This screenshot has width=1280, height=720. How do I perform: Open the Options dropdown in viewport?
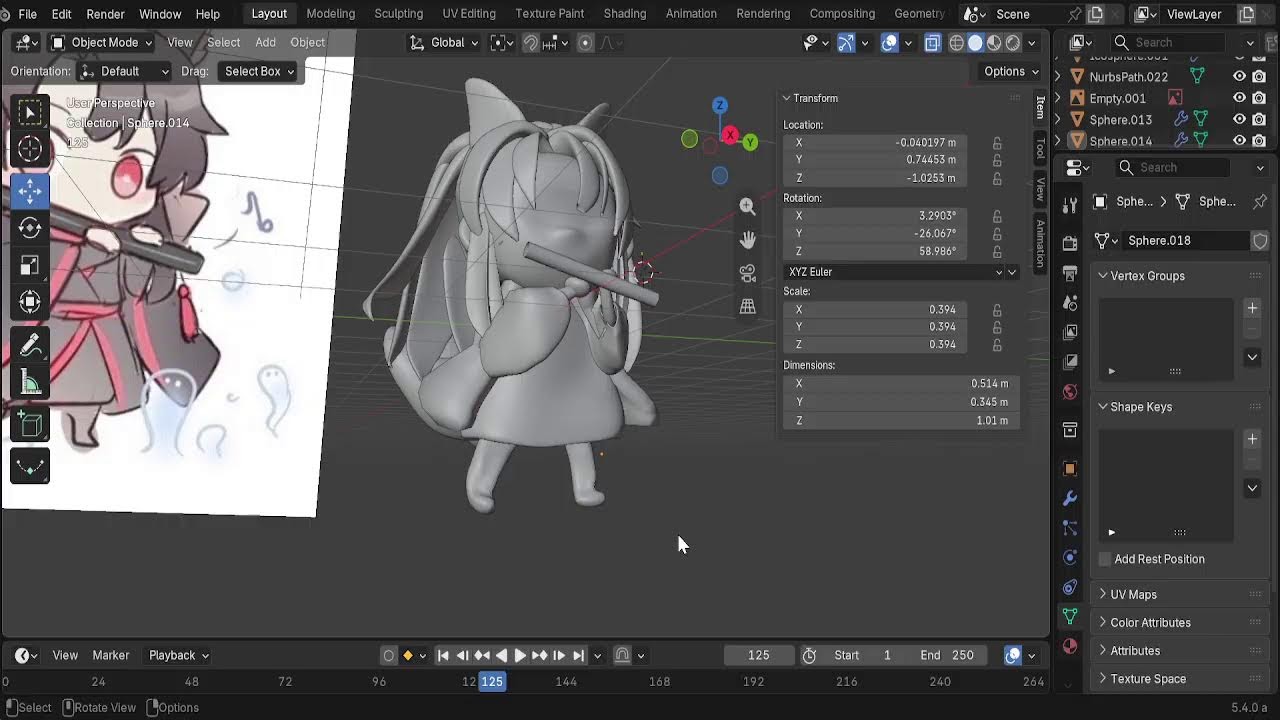[1011, 71]
